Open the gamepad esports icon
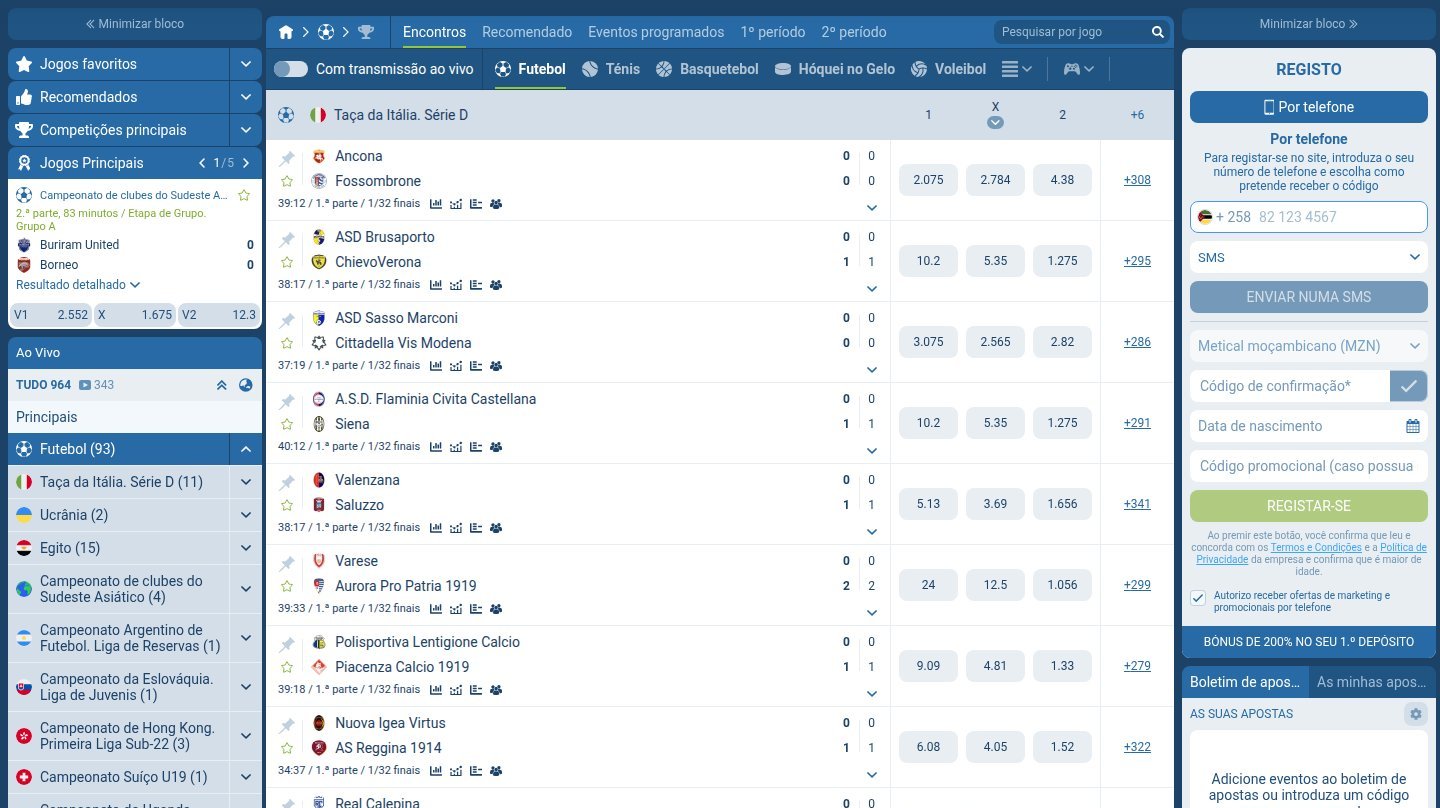Screen dimensions: 1440x808 tap(1071, 69)
